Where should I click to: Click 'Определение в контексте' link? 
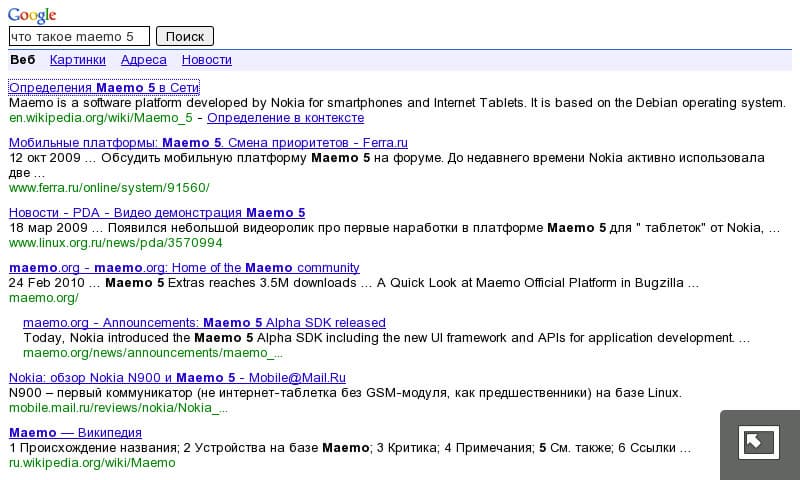(286, 118)
